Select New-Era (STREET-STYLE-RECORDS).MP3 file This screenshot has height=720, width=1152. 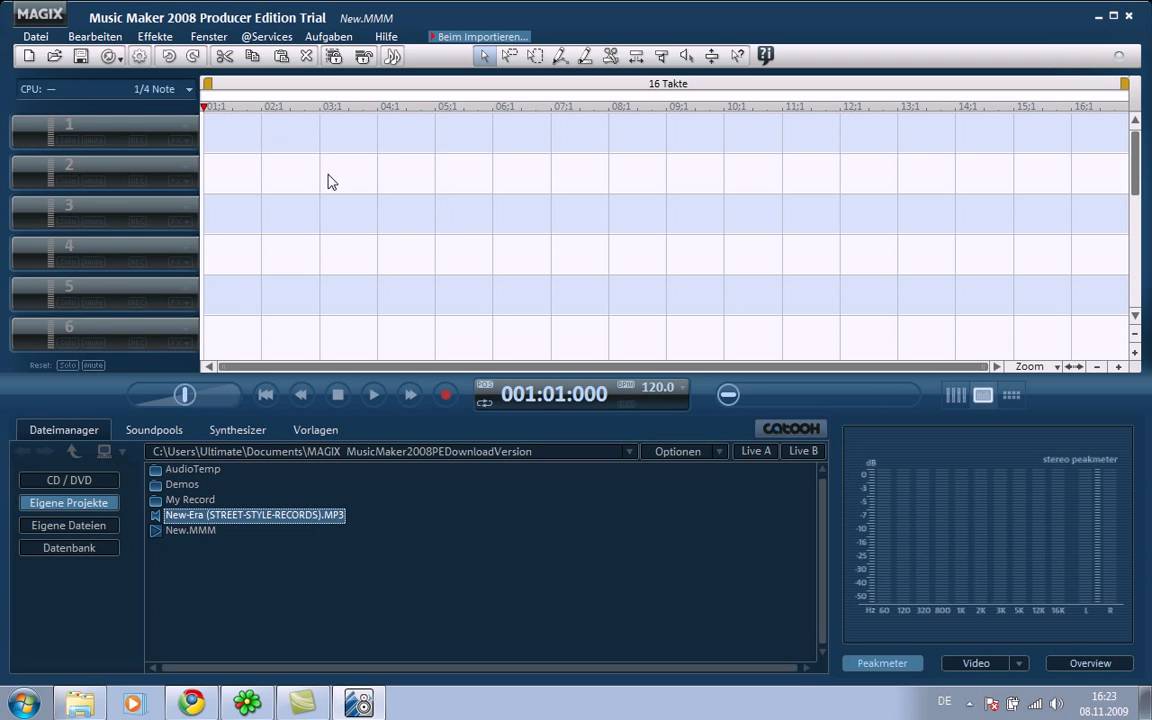coord(254,515)
